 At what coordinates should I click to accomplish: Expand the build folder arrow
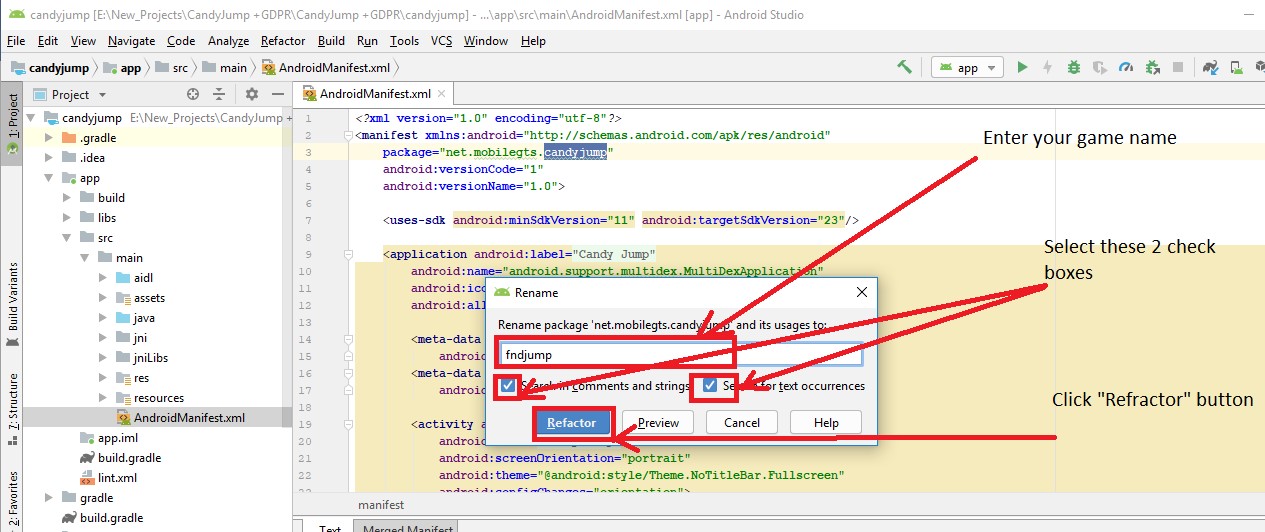coord(66,198)
